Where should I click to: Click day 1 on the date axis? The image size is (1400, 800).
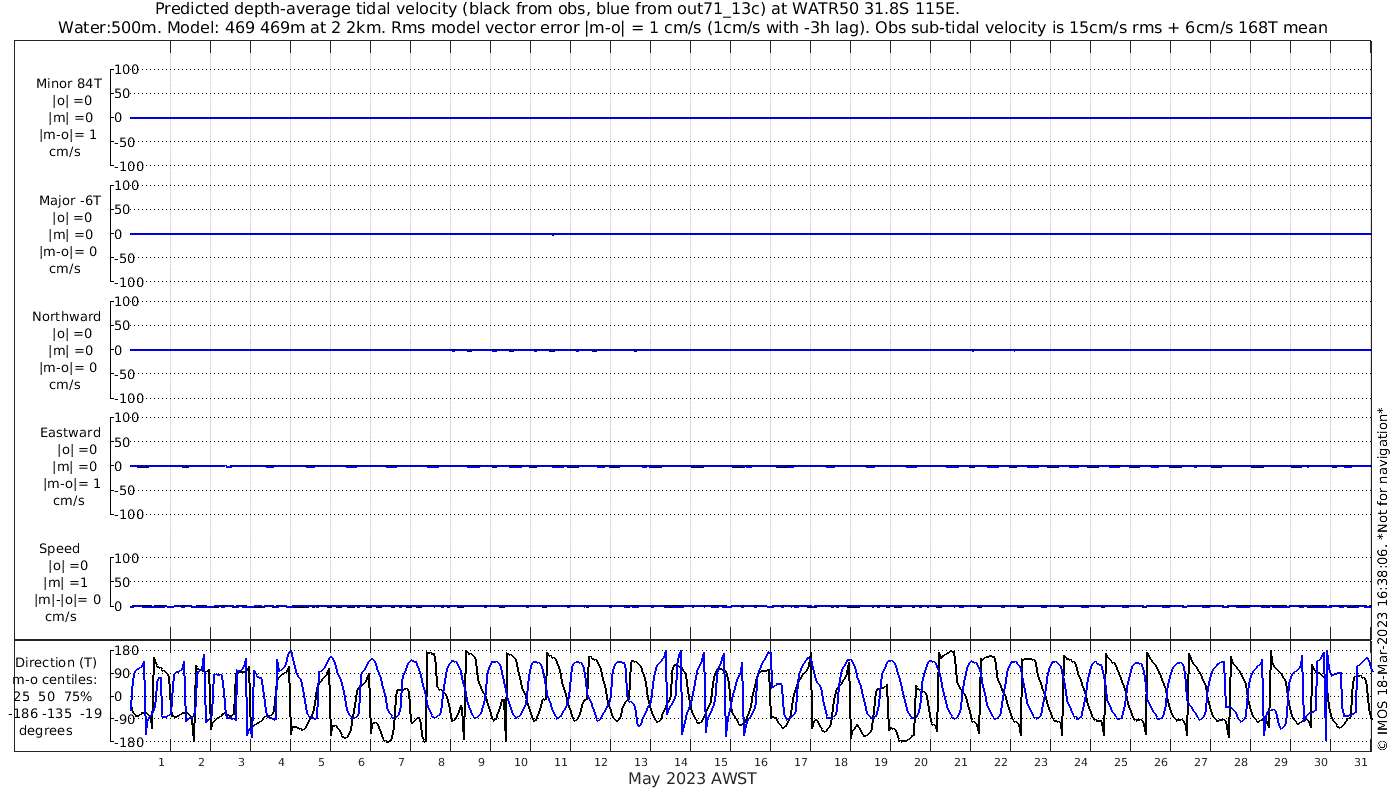click(x=161, y=762)
